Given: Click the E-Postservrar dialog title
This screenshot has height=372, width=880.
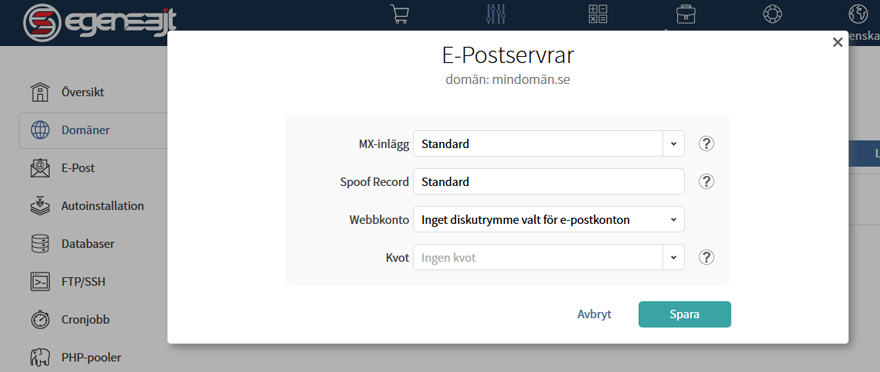Looking at the screenshot, I should pos(508,56).
